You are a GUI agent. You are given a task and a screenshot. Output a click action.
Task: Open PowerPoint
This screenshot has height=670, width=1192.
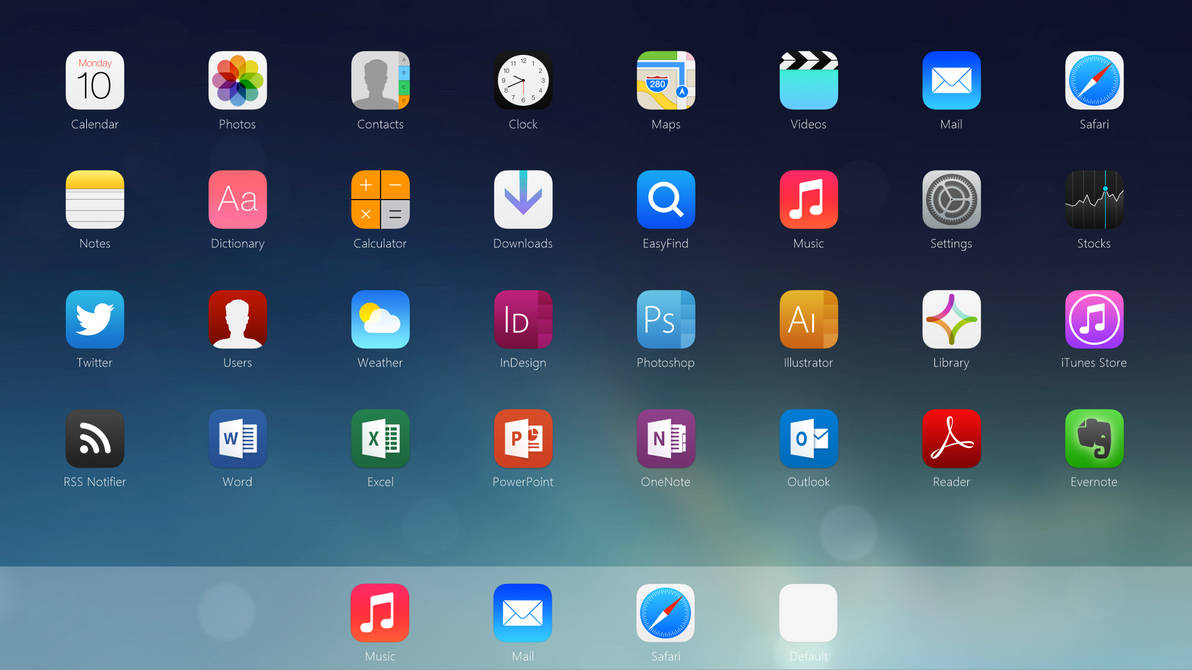pyautogui.click(x=522, y=438)
